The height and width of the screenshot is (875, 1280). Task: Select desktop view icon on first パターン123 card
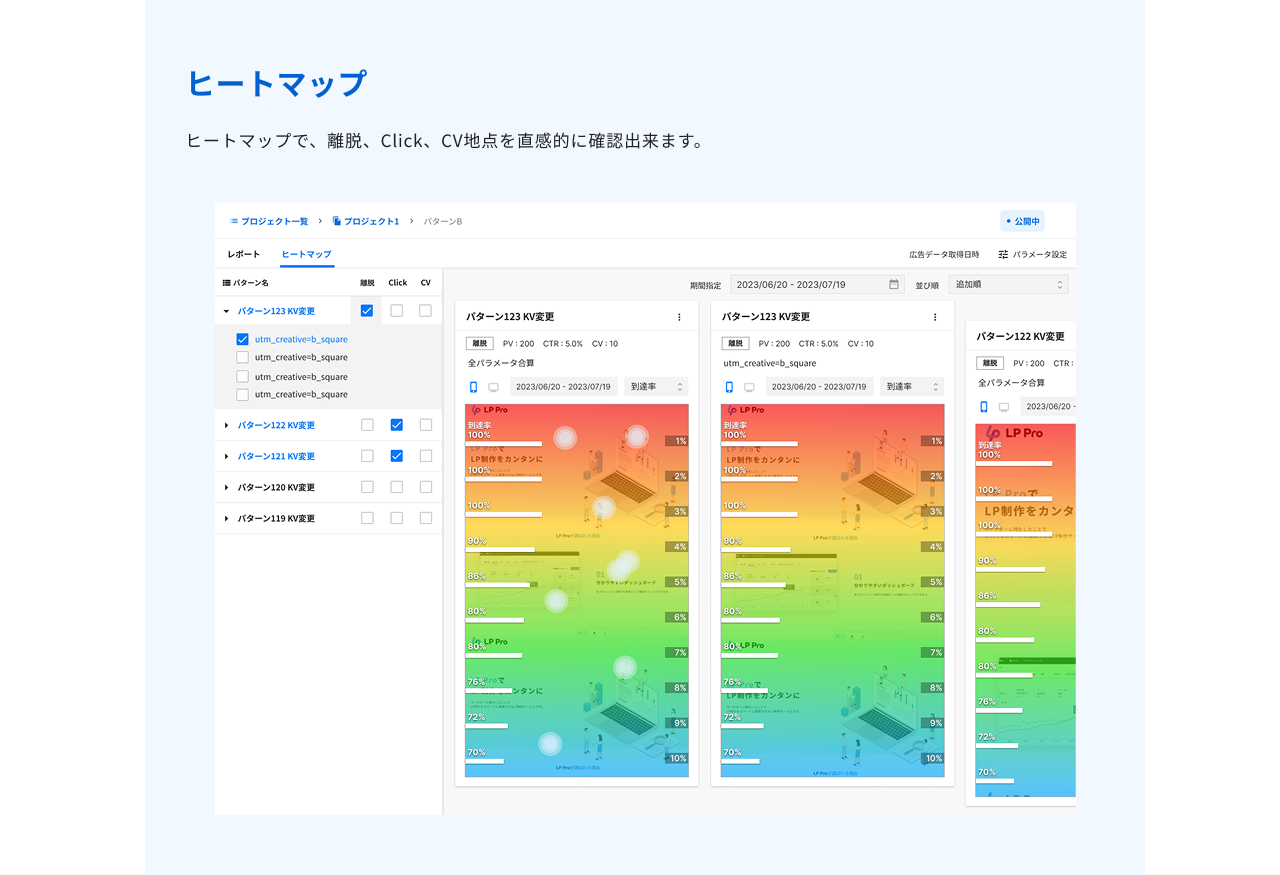coord(493,387)
